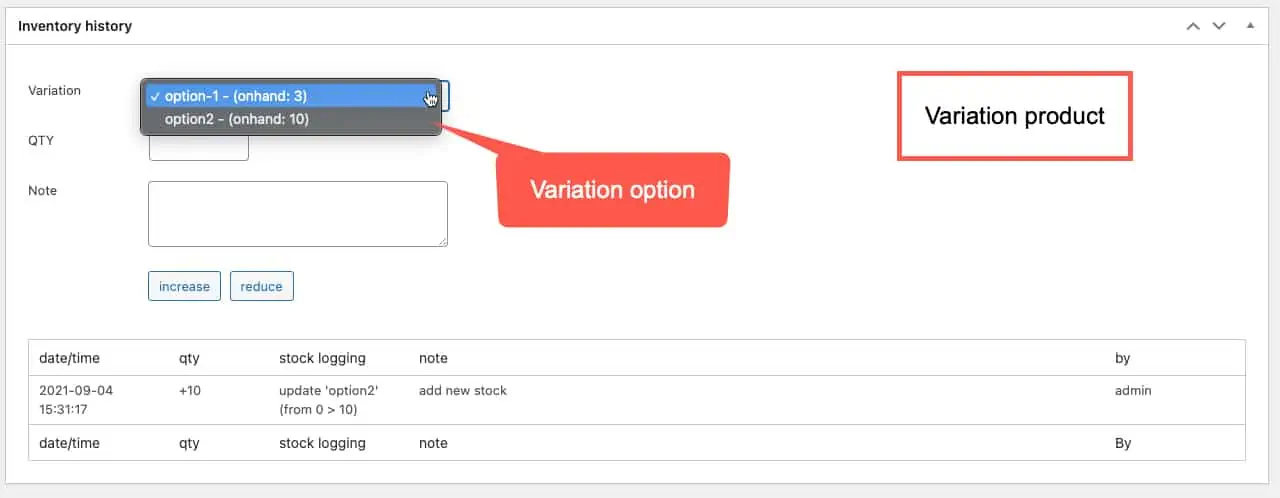Click the move panel down arrow
This screenshot has width=1280, height=498.
1219,26
